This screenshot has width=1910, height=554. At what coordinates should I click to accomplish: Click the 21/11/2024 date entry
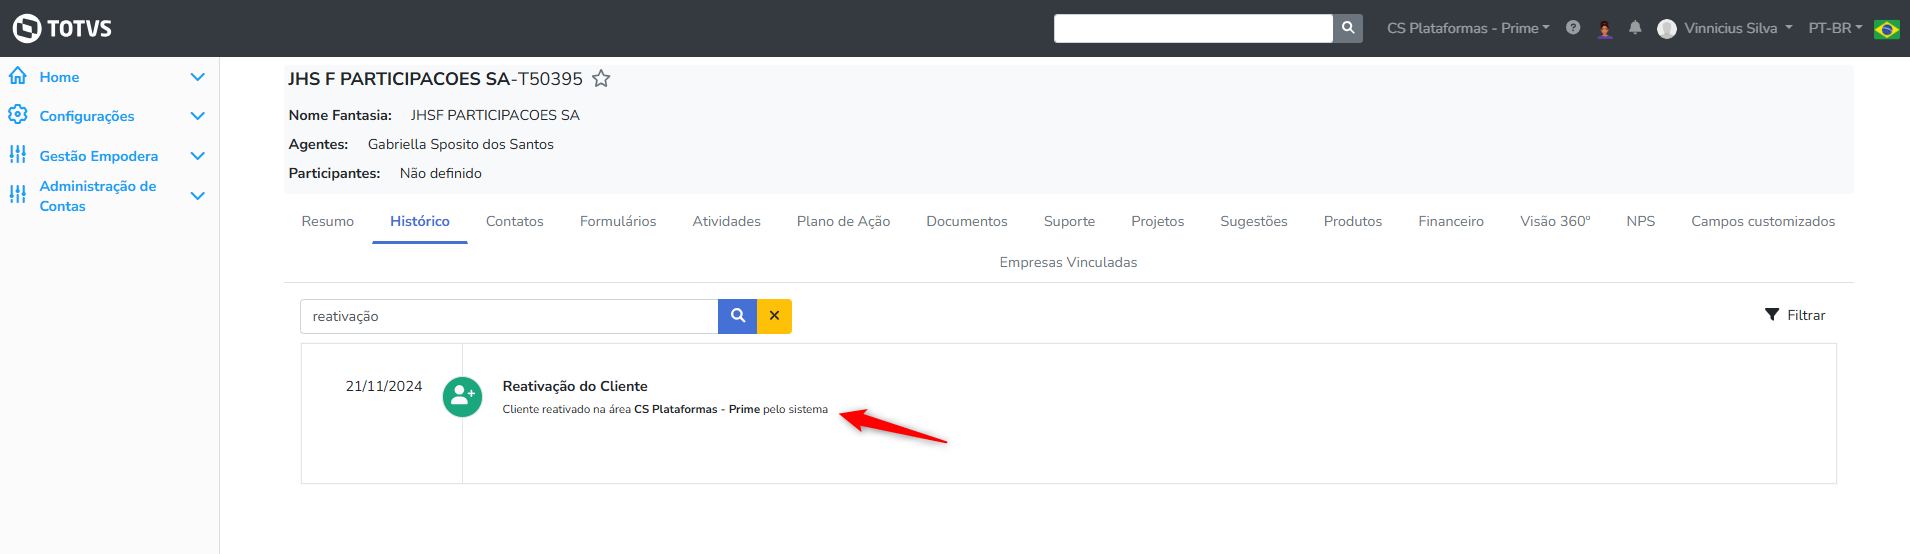point(384,386)
